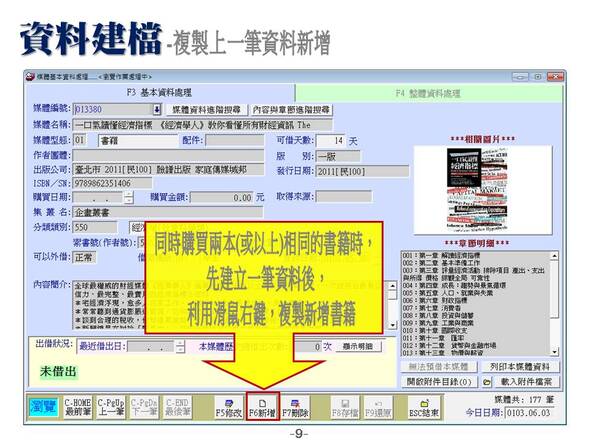Click the 無法預借本媒體 button
590x443 pixels.
click(x=439, y=367)
